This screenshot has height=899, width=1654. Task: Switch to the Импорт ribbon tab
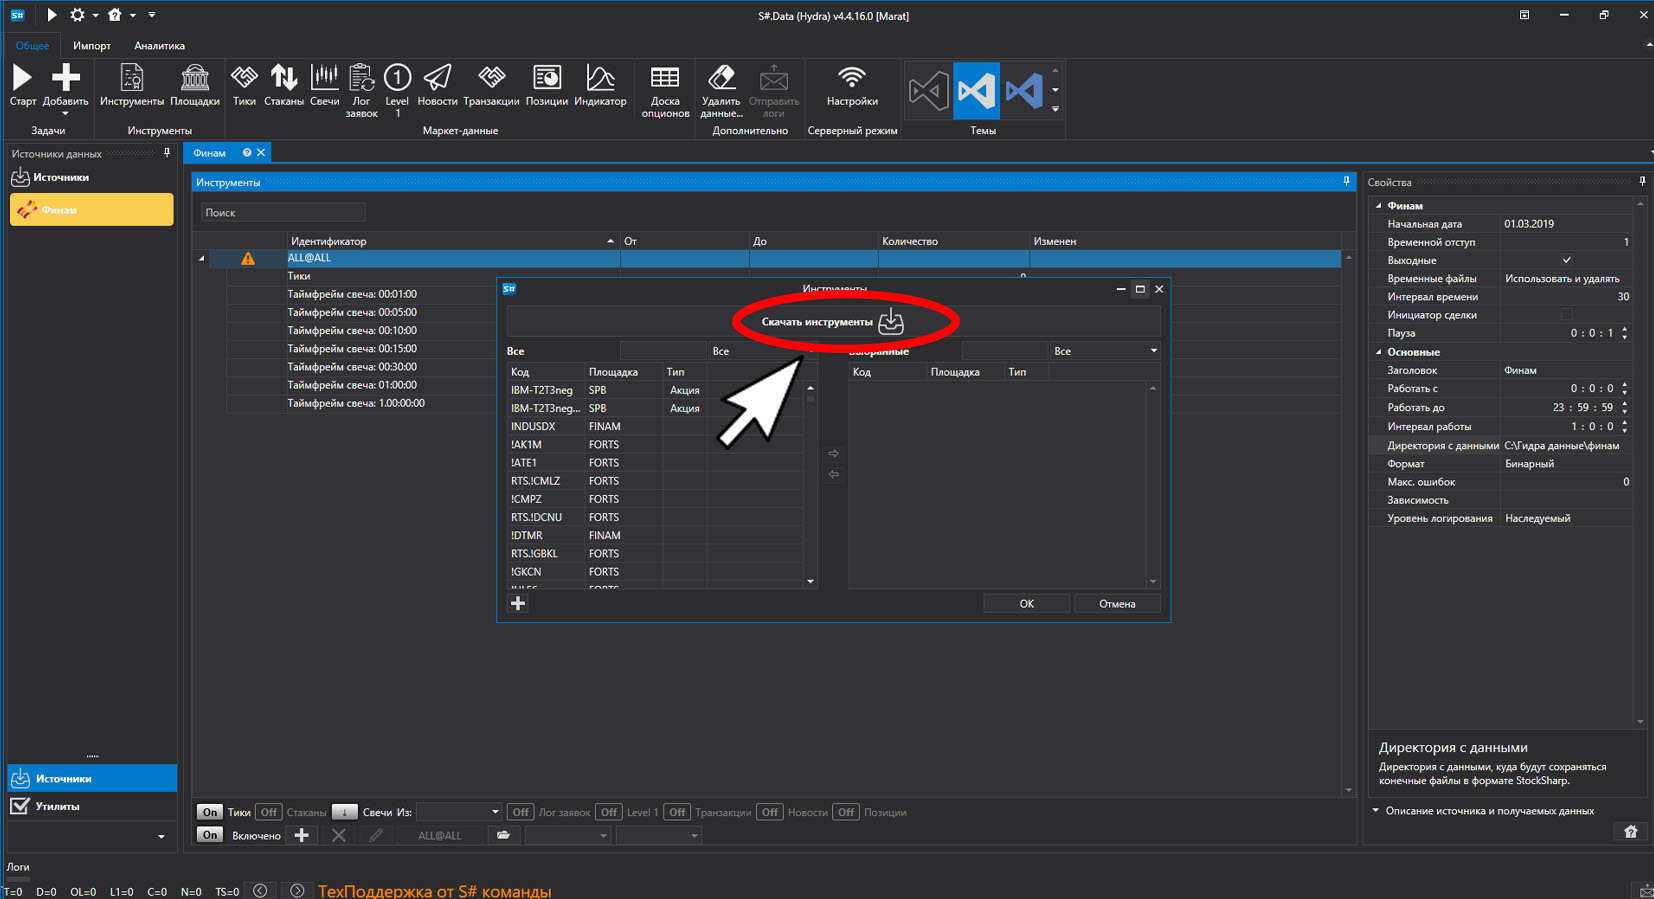(92, 46)
